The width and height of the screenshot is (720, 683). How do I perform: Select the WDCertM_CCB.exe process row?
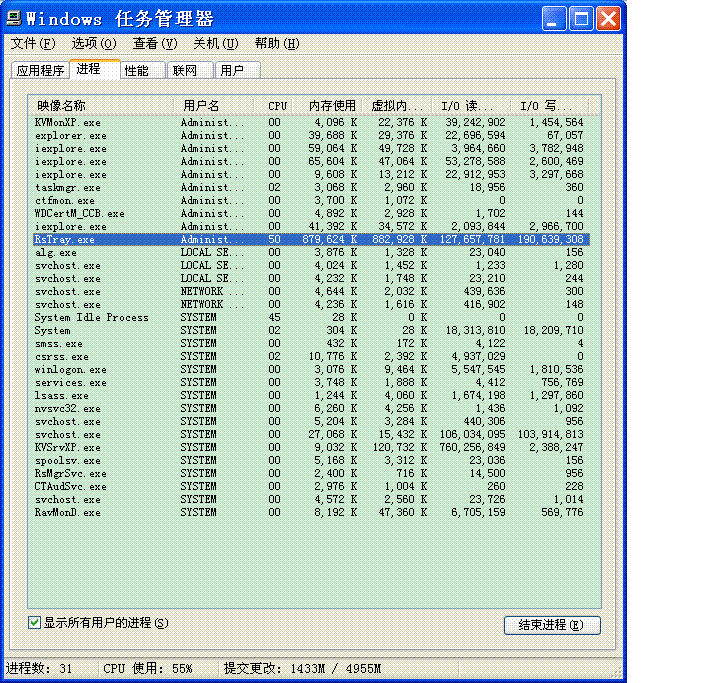(311, 214)
